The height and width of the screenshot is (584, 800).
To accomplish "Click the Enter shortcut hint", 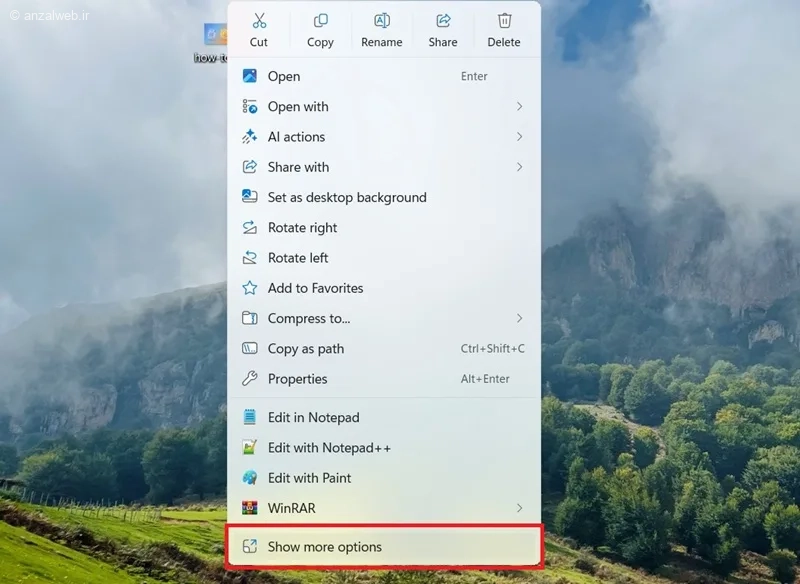I will 474,76.
